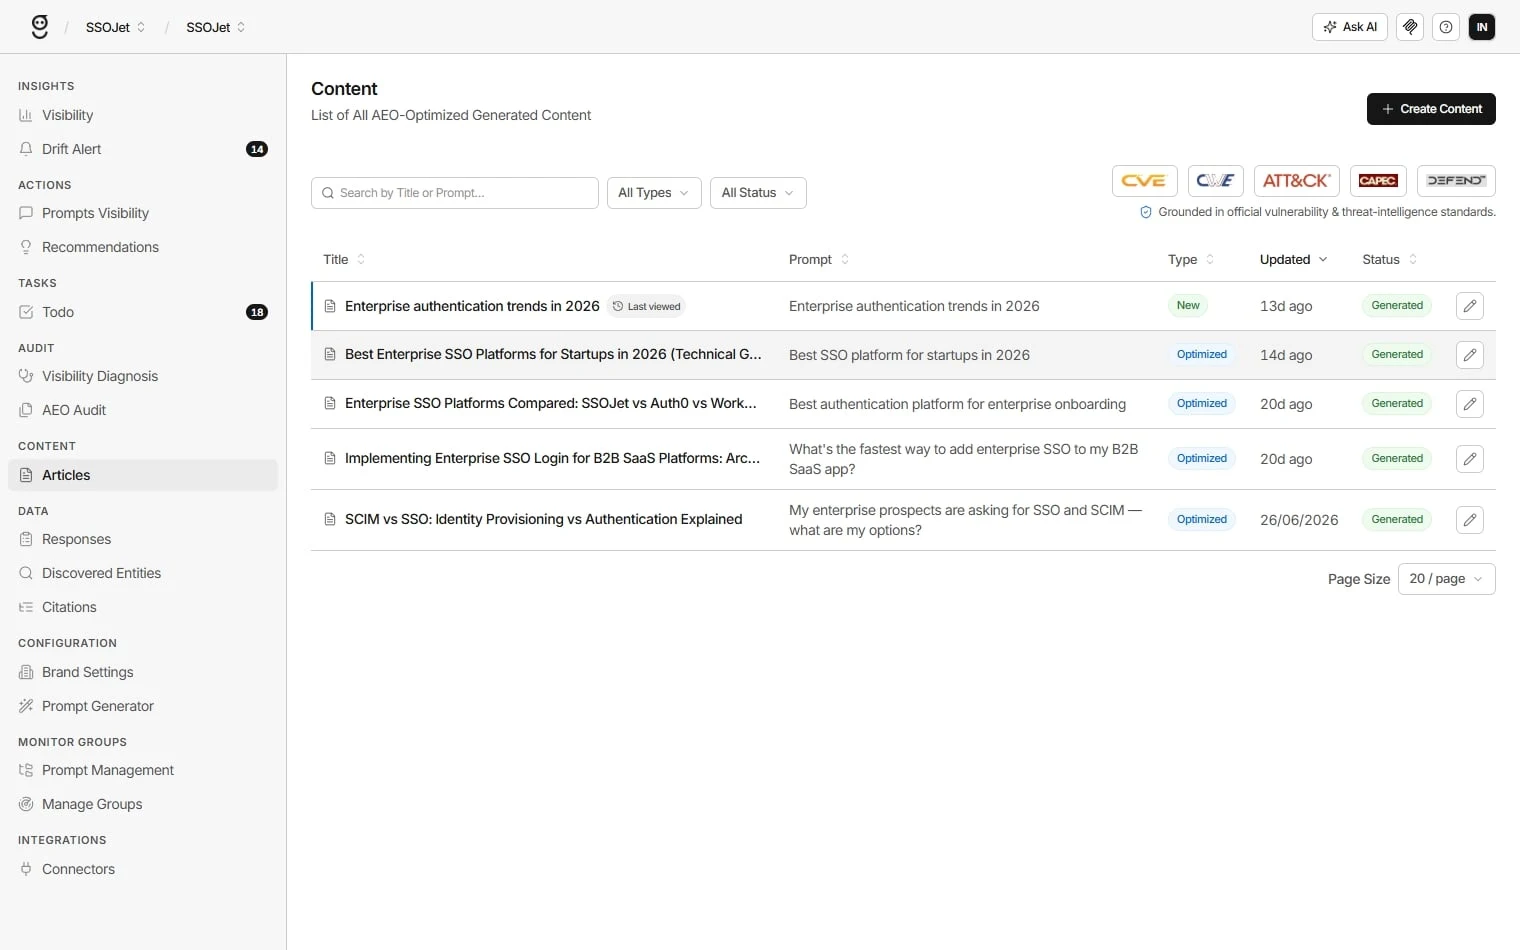Open the All Types filter dropdown
The width and height of the screenshot is (1520, 950).
click(654, 193)
